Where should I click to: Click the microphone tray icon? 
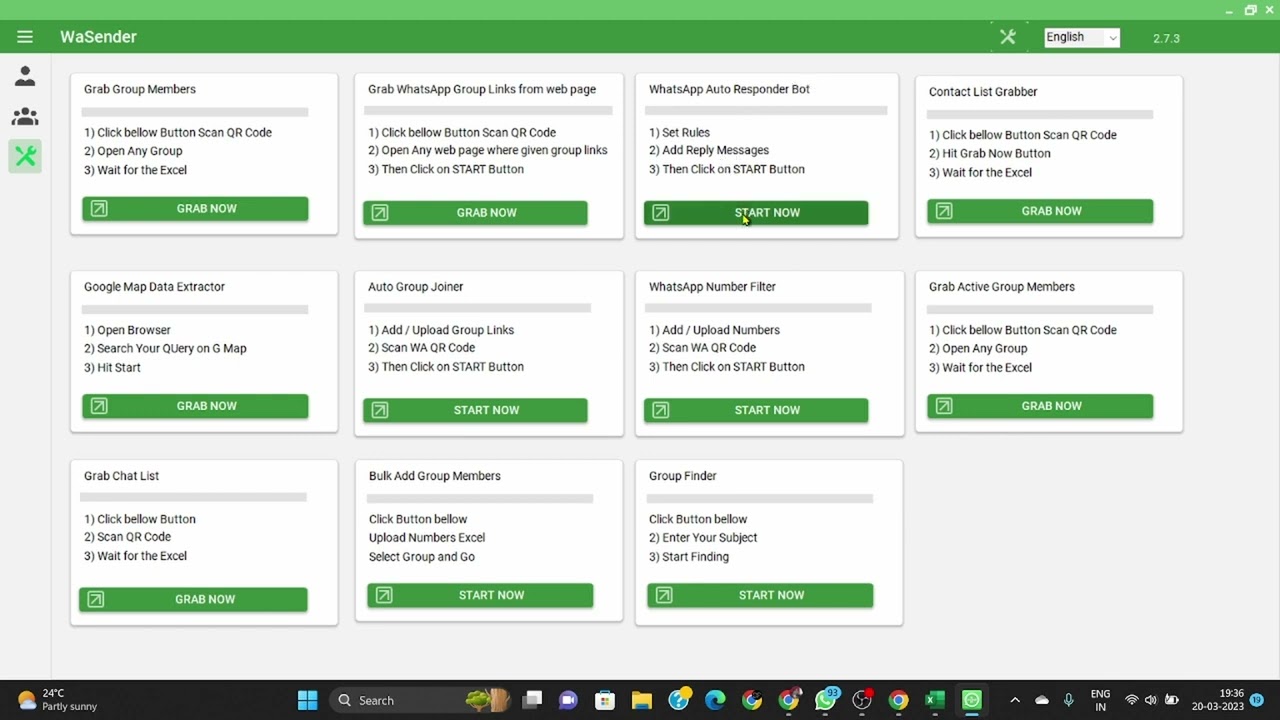pos(1069,700)
